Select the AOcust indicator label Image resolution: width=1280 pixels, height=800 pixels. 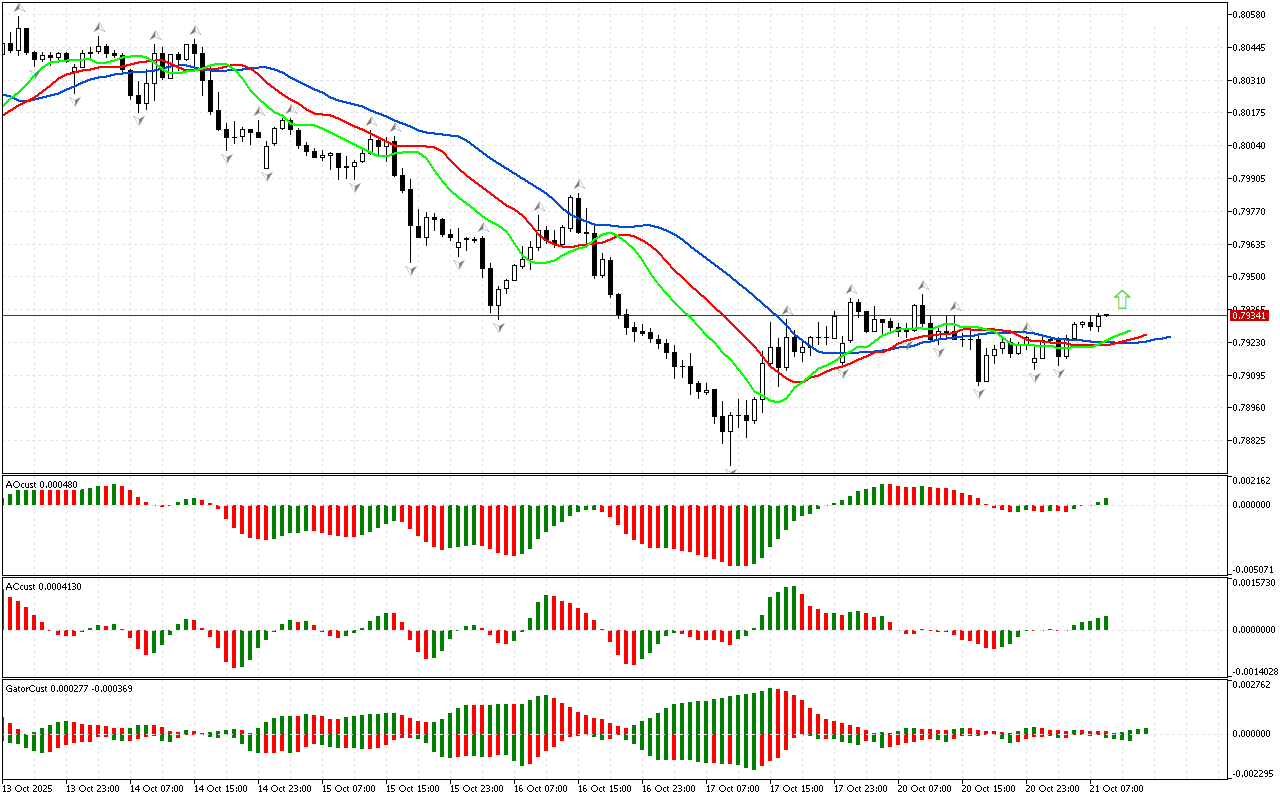point(41,485)
